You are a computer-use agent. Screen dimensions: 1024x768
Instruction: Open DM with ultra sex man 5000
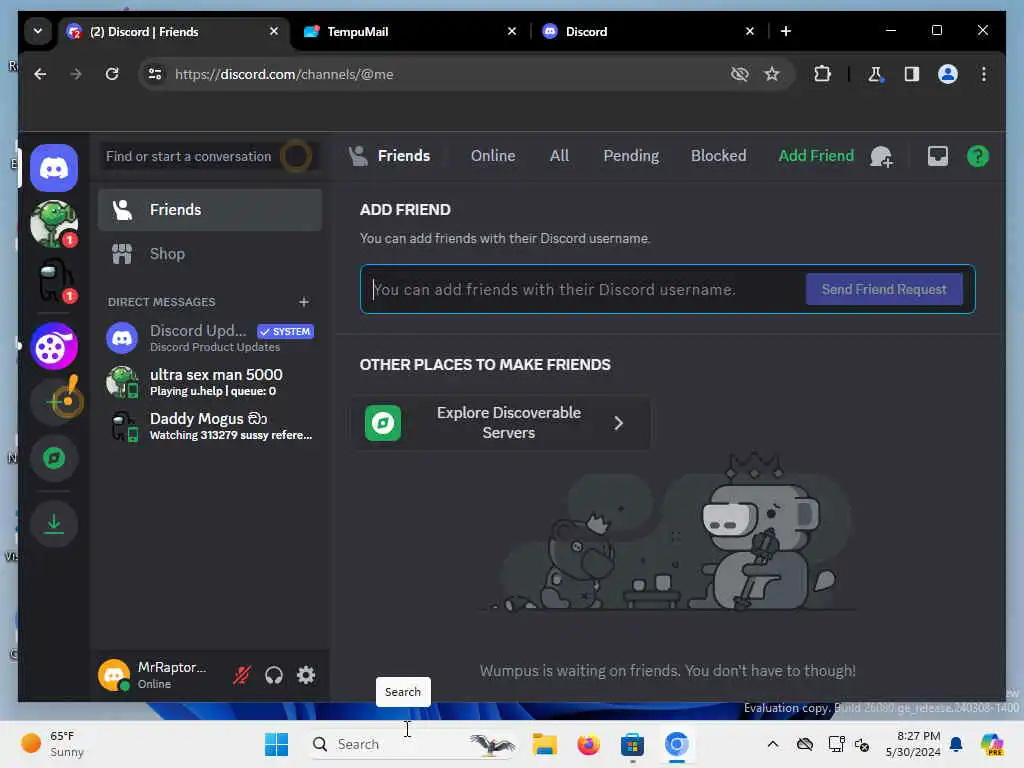(x=210, y=382)
